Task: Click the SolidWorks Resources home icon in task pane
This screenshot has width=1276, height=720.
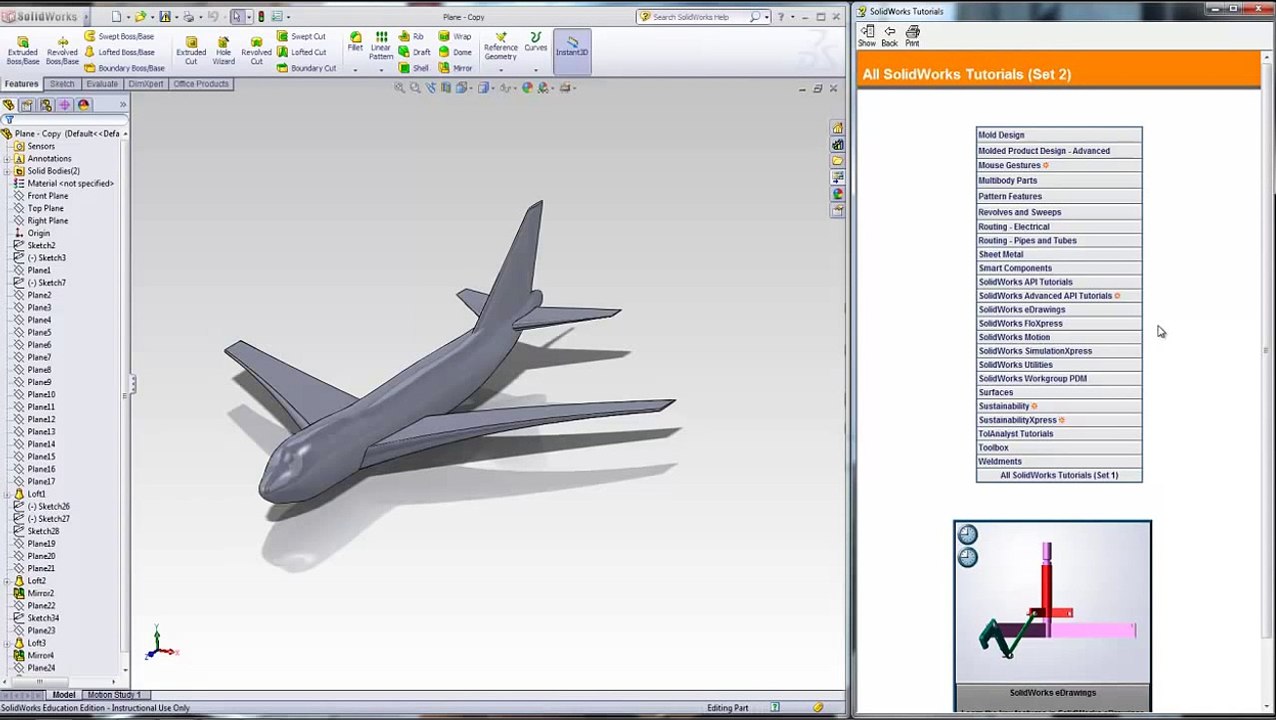Action: point(838,128)
